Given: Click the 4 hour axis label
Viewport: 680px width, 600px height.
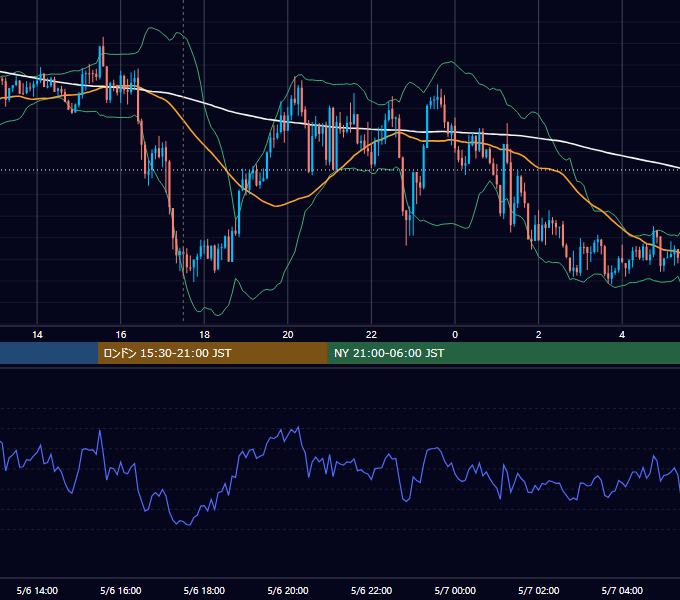Looking at the screenshot, I should [622, 335].
